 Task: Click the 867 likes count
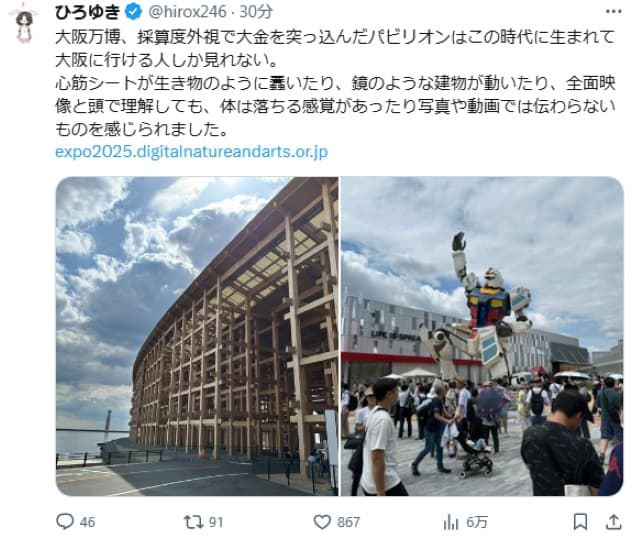click(348, 522)
